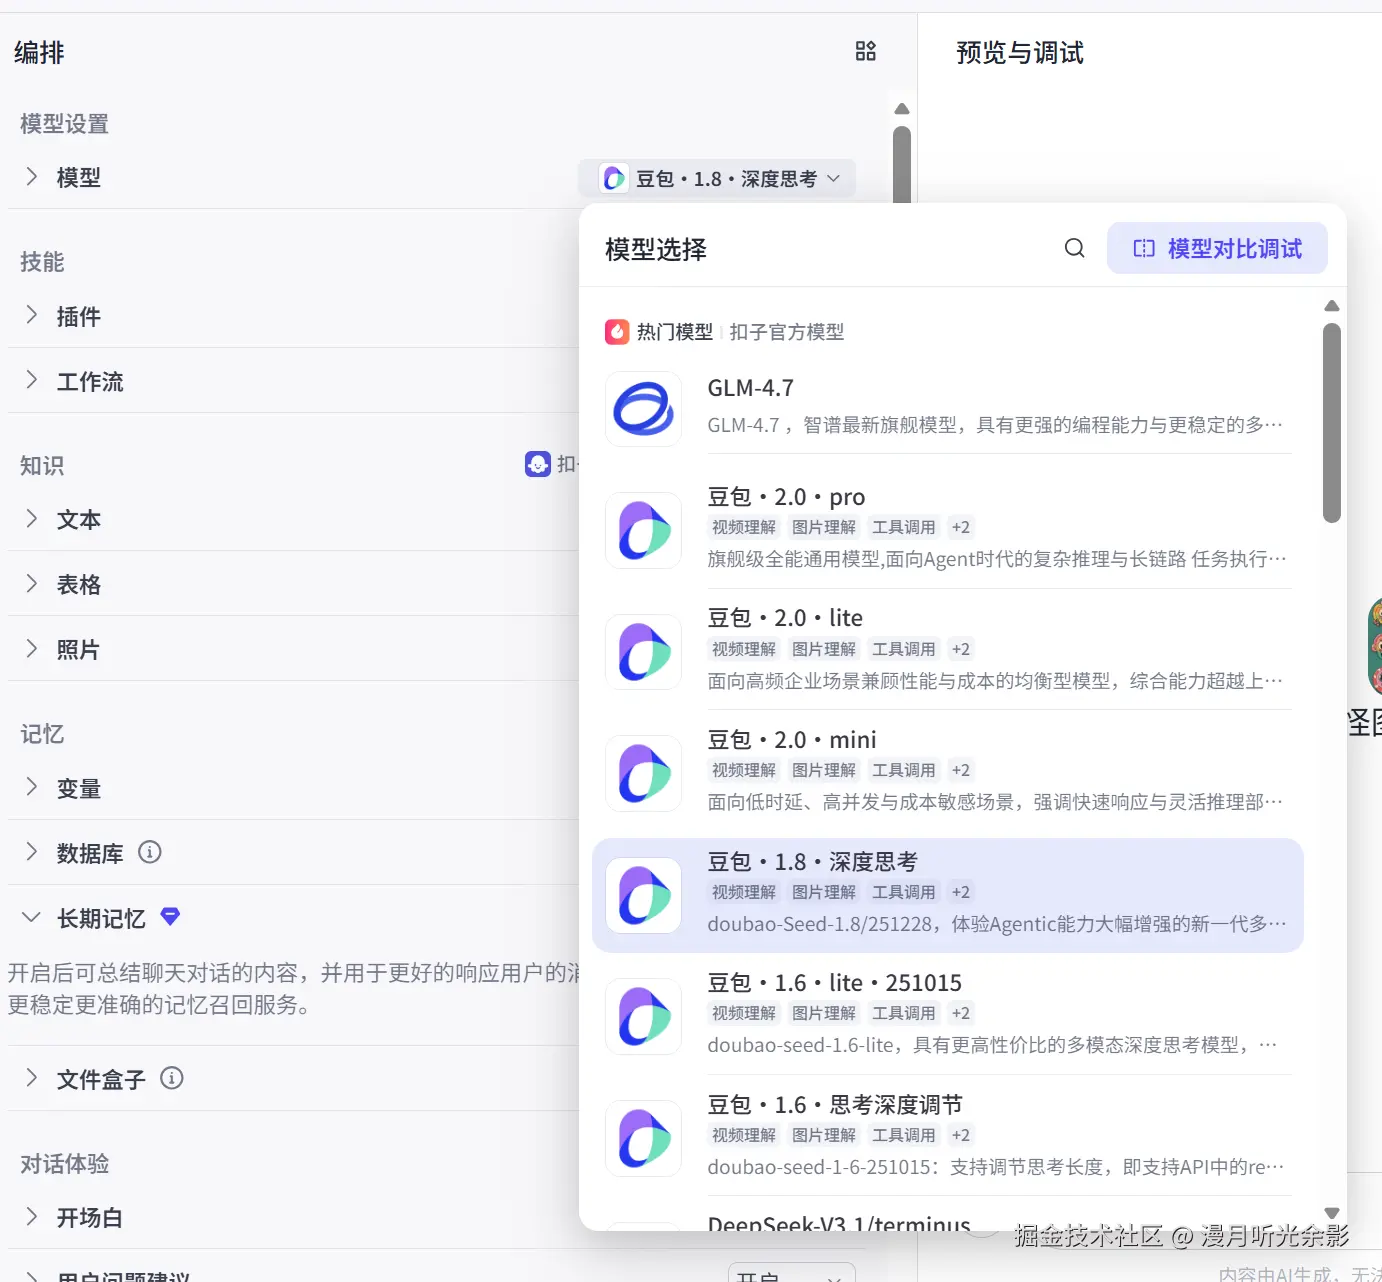Click the robot avatar icon in 知识 row
The width and height of the screenshot is (1382, 1282).
(538, 464)
